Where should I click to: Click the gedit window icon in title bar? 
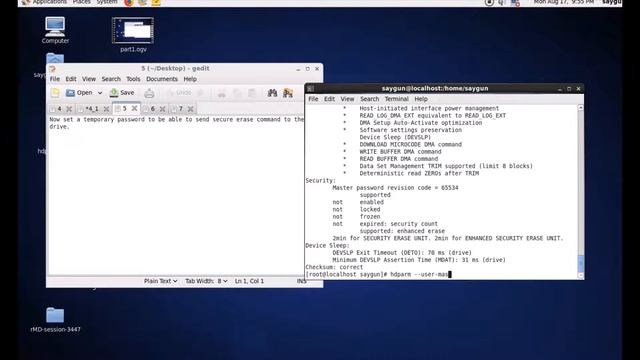coord(52,69)
